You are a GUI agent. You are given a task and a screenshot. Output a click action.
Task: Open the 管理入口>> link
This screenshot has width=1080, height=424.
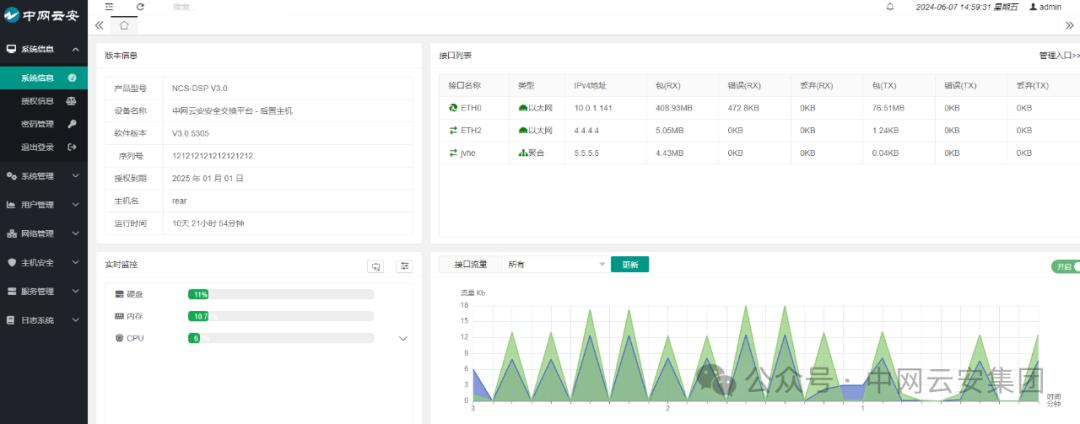pos(1058,56)
